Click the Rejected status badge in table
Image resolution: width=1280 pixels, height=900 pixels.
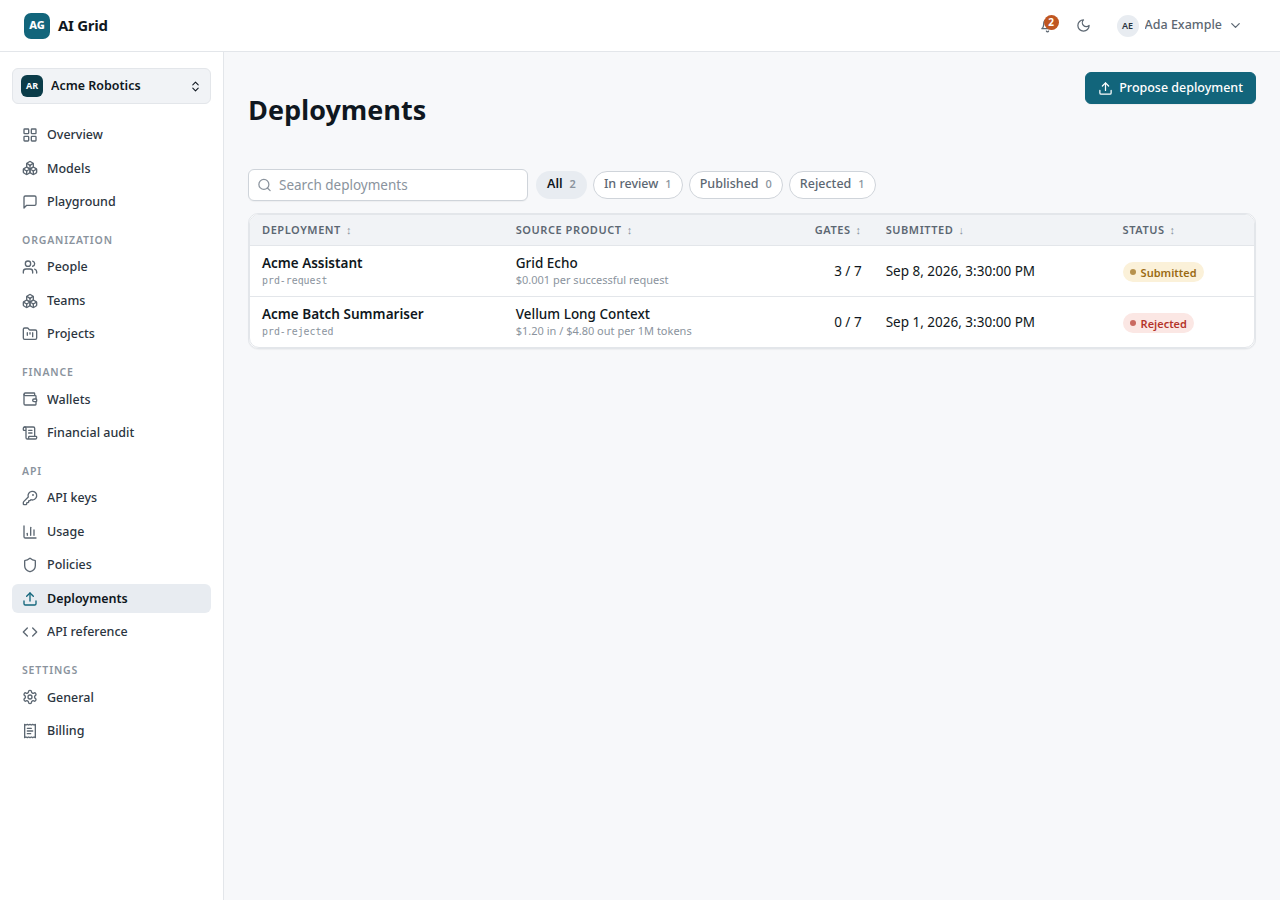point(1158,324)
